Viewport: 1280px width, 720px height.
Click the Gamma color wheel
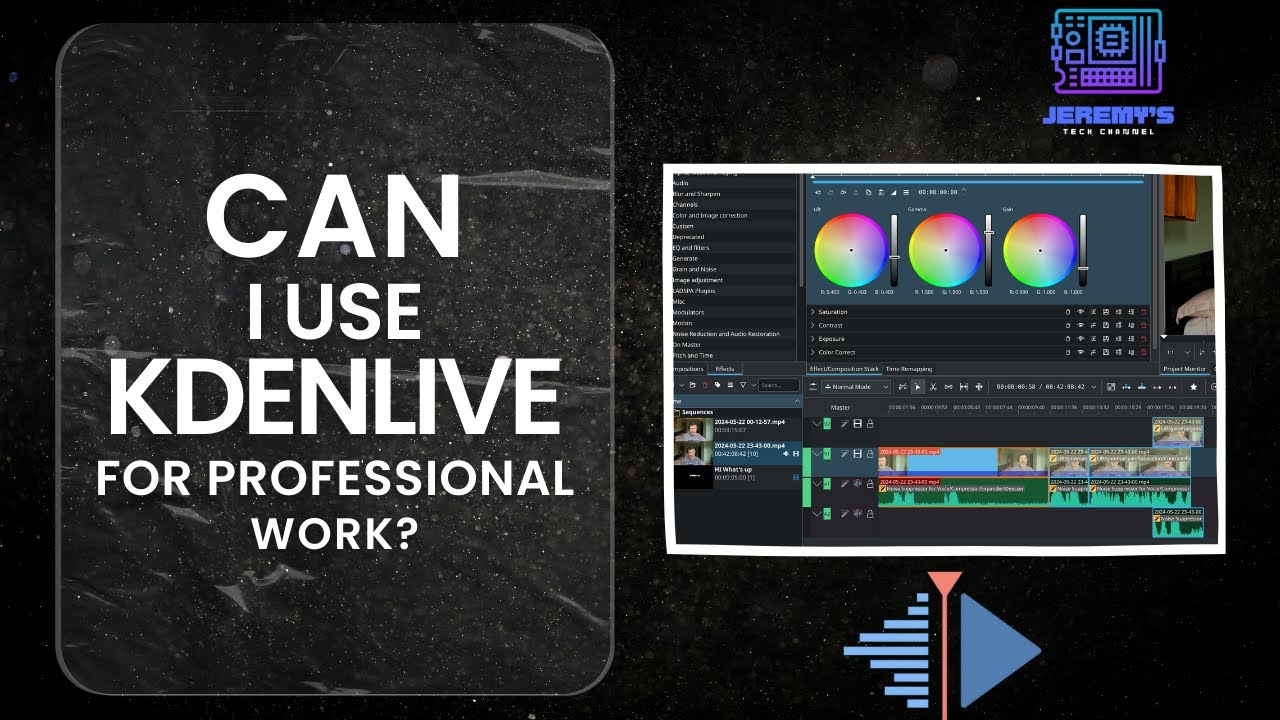(x=945, y=250)
